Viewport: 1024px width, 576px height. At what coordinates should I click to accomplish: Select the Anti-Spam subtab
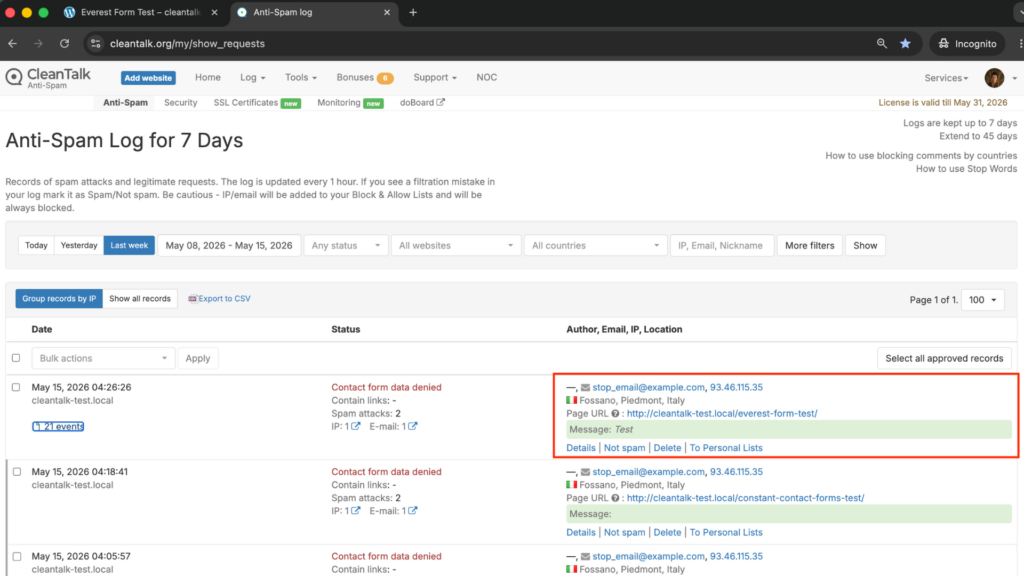125,103
